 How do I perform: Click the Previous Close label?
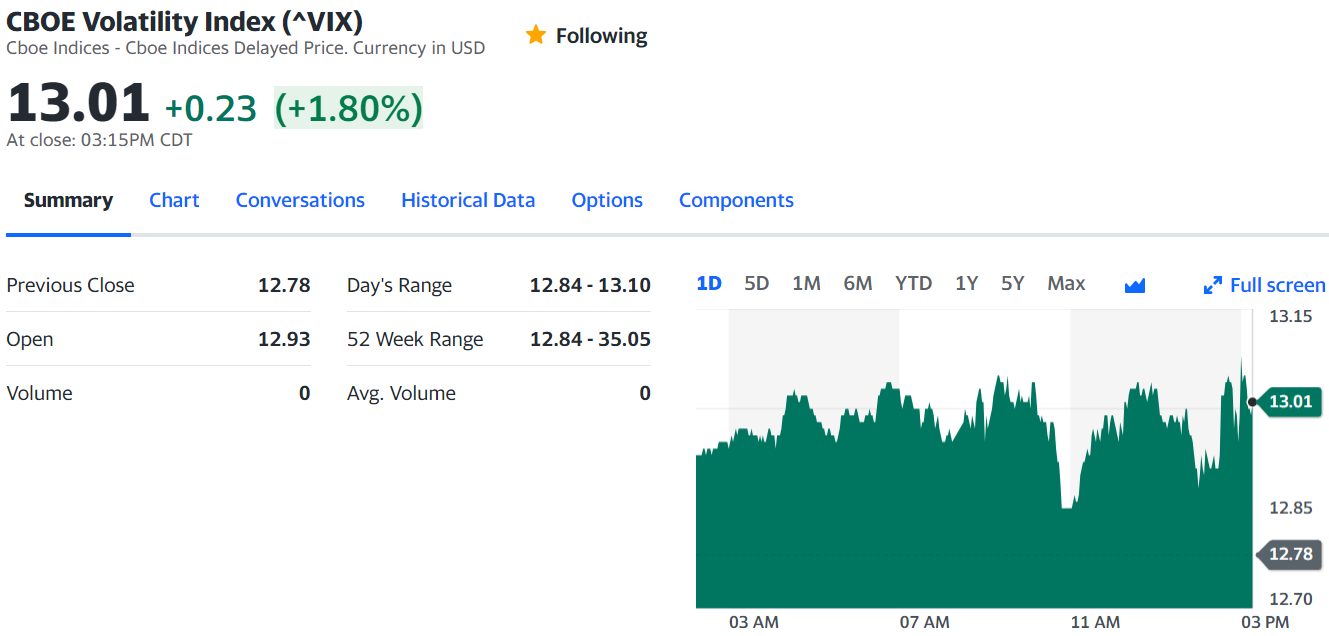click(x=70, y=285)
